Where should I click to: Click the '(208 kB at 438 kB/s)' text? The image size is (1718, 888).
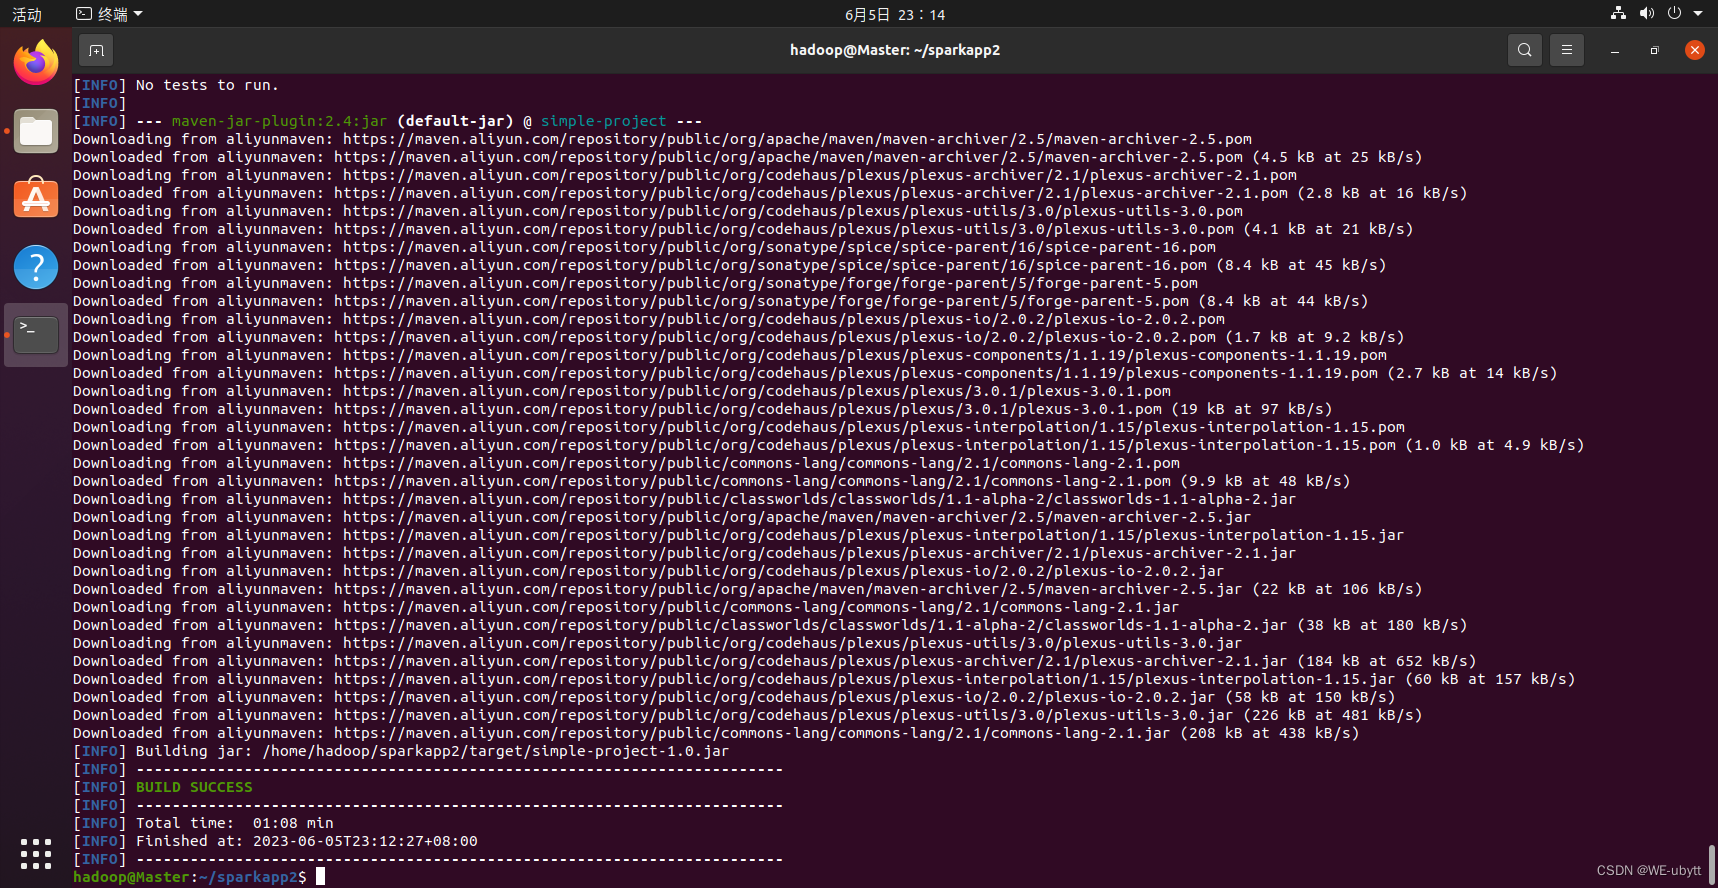1269,733
